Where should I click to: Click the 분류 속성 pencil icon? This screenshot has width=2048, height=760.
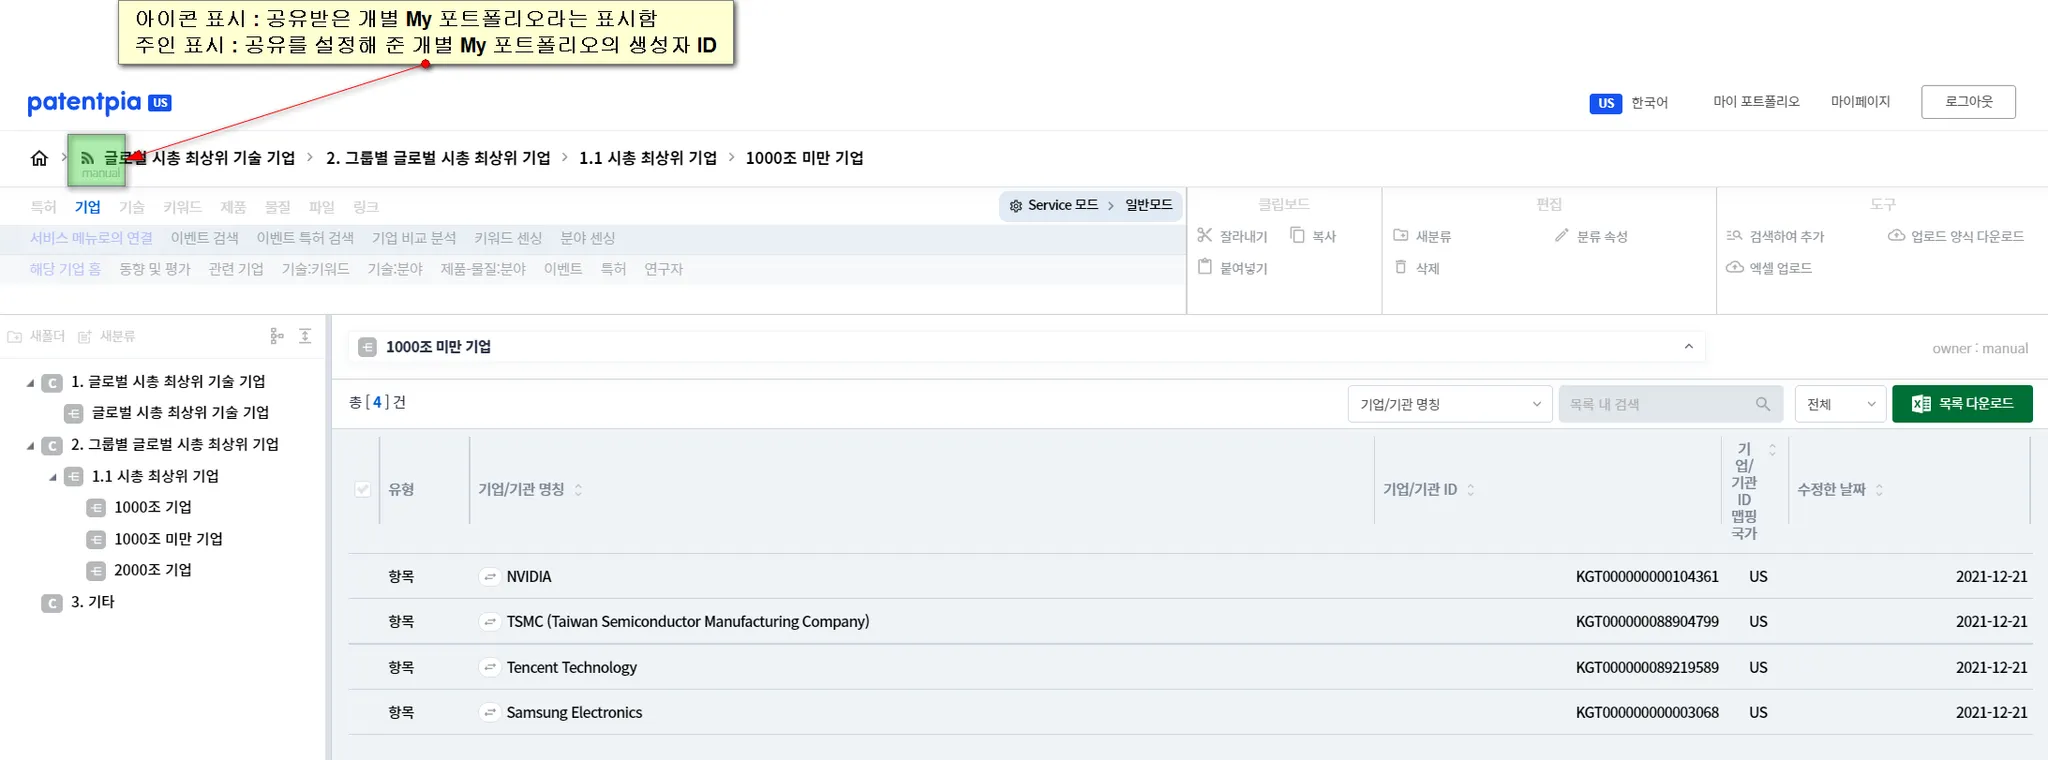pos(1562,235)
